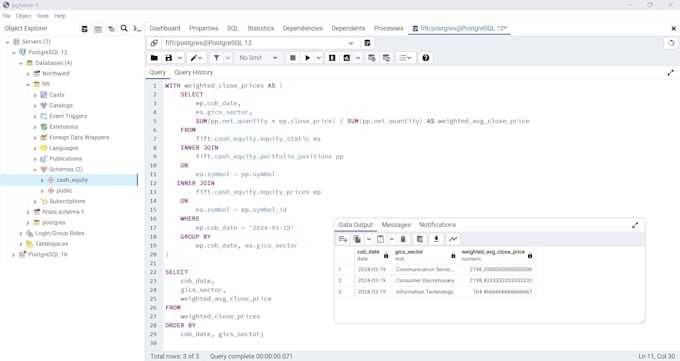680x361 pixels.
Task: Select the Login/Group Roles tree item
Action: pos(59,233)
